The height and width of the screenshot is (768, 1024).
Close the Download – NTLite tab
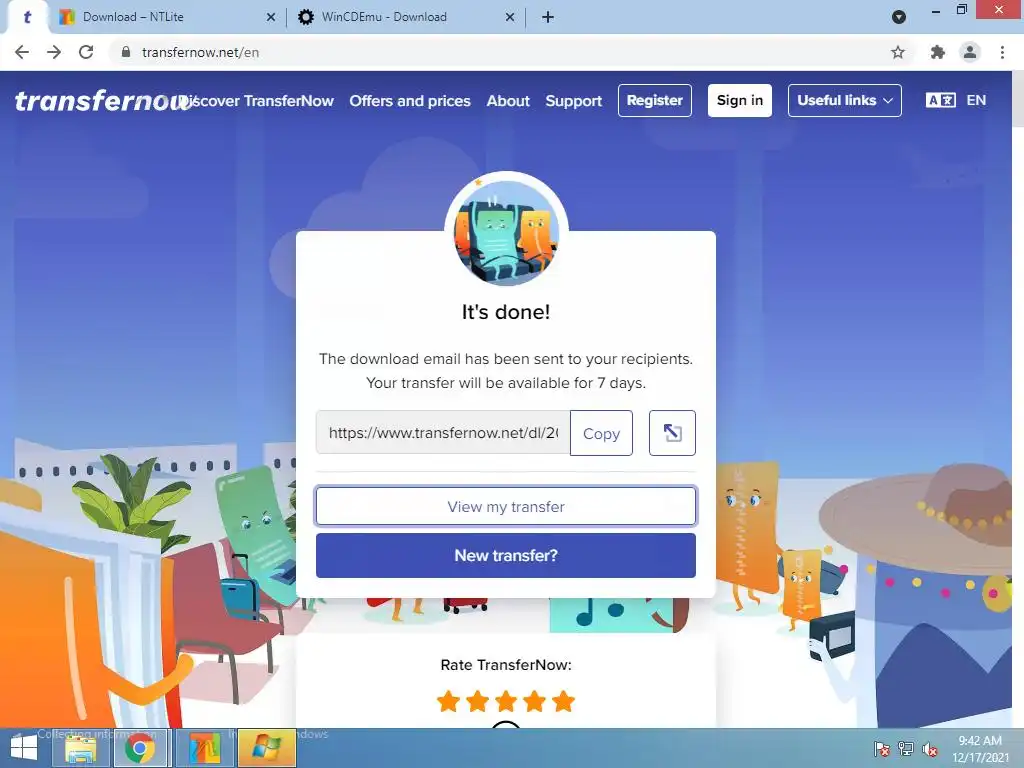pyautogui.click(x=271, y=17)
